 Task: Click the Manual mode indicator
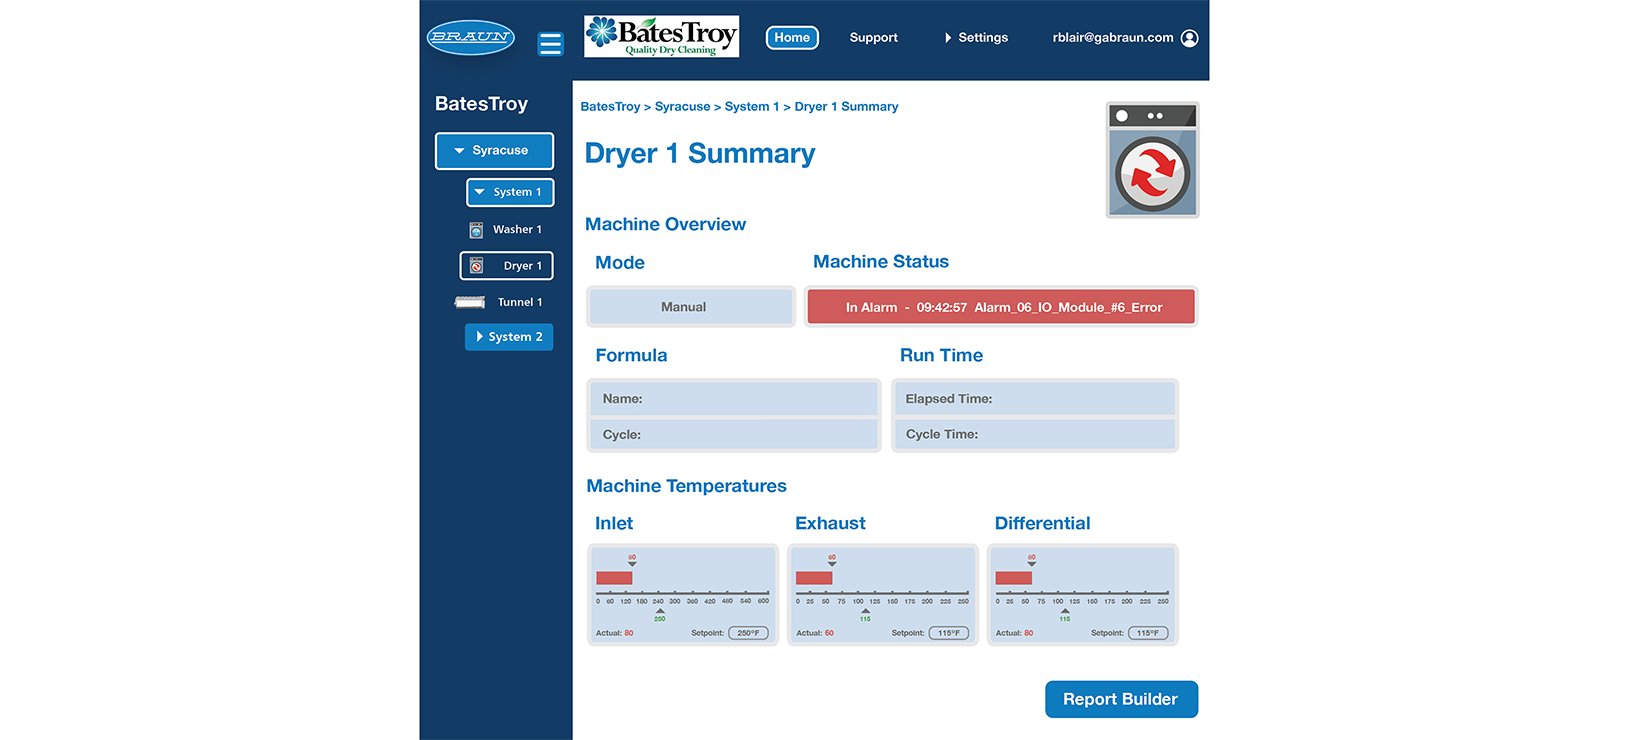click(691, 307)
